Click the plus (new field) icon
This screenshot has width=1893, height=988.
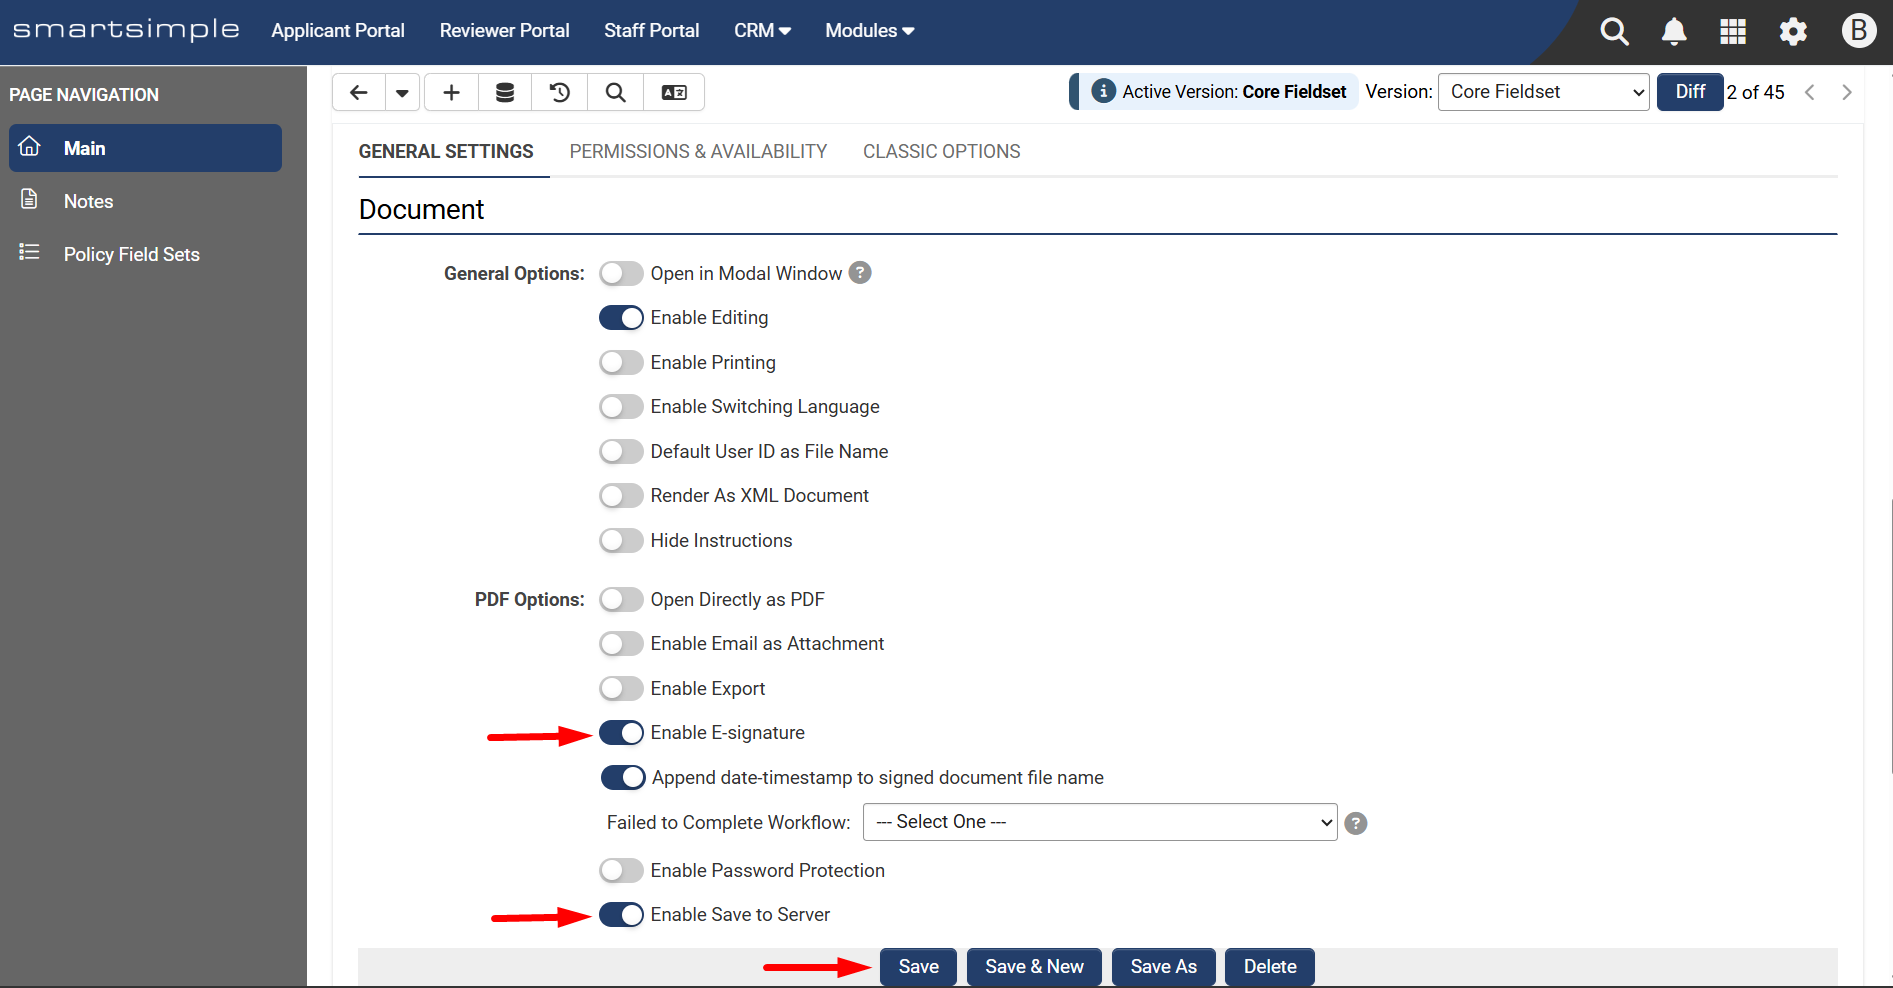tap(451, 92)
